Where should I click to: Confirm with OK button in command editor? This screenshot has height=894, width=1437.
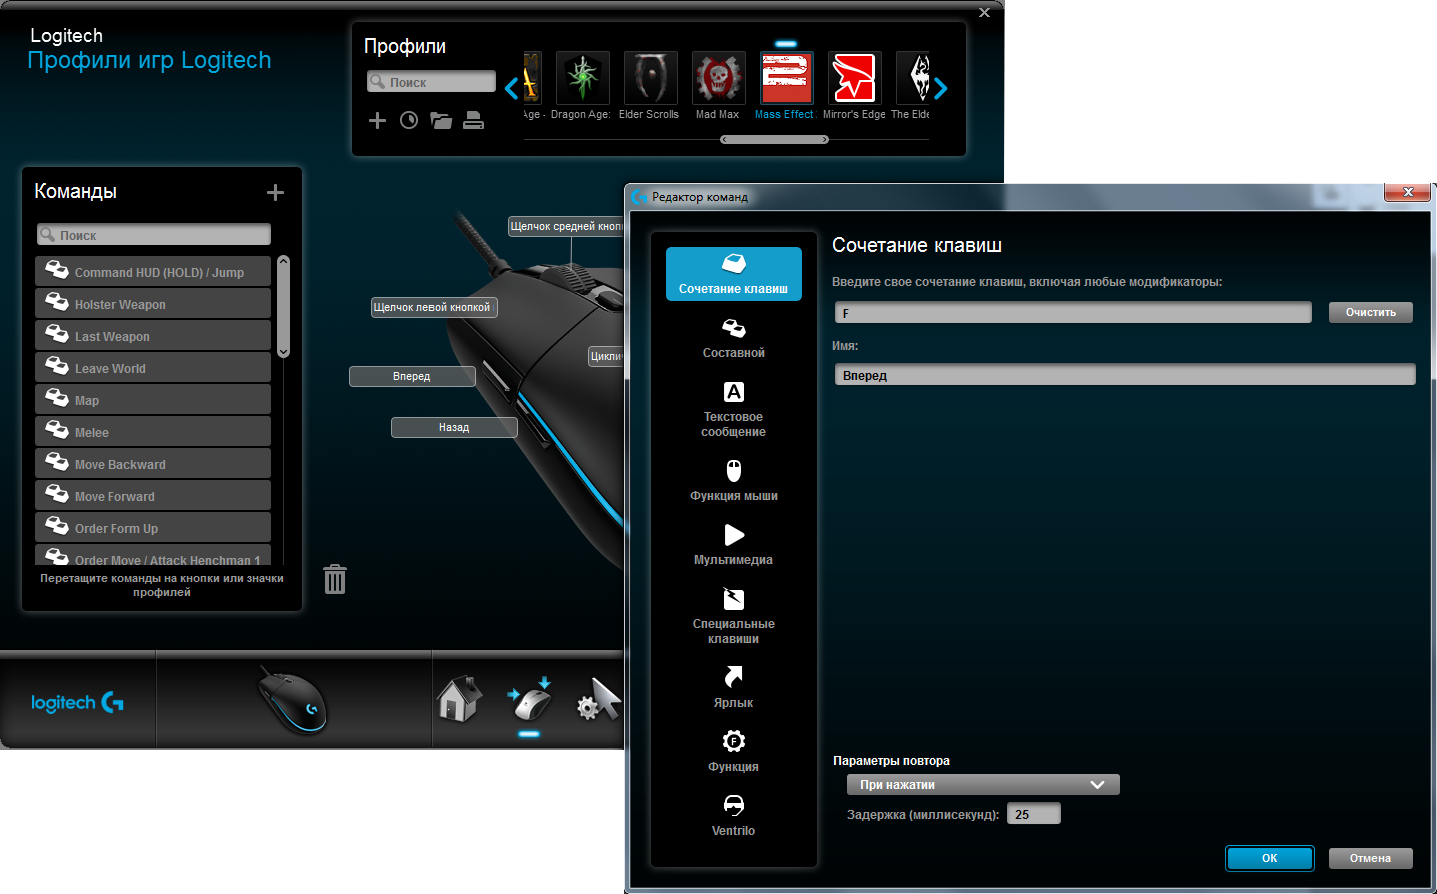pyautogui.click(x=1269, y=858)
